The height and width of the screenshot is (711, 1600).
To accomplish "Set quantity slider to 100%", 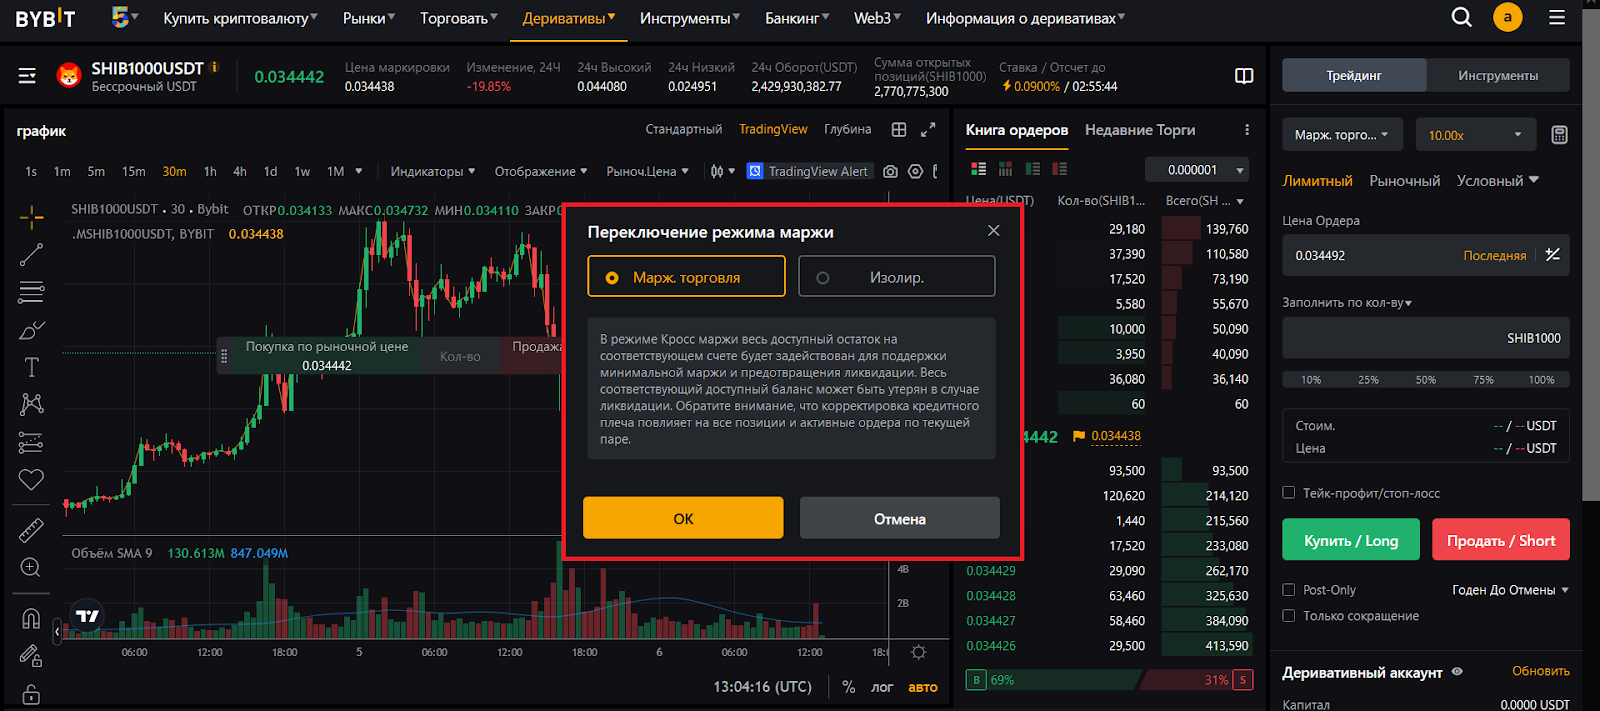I will tap(1541, 379).
